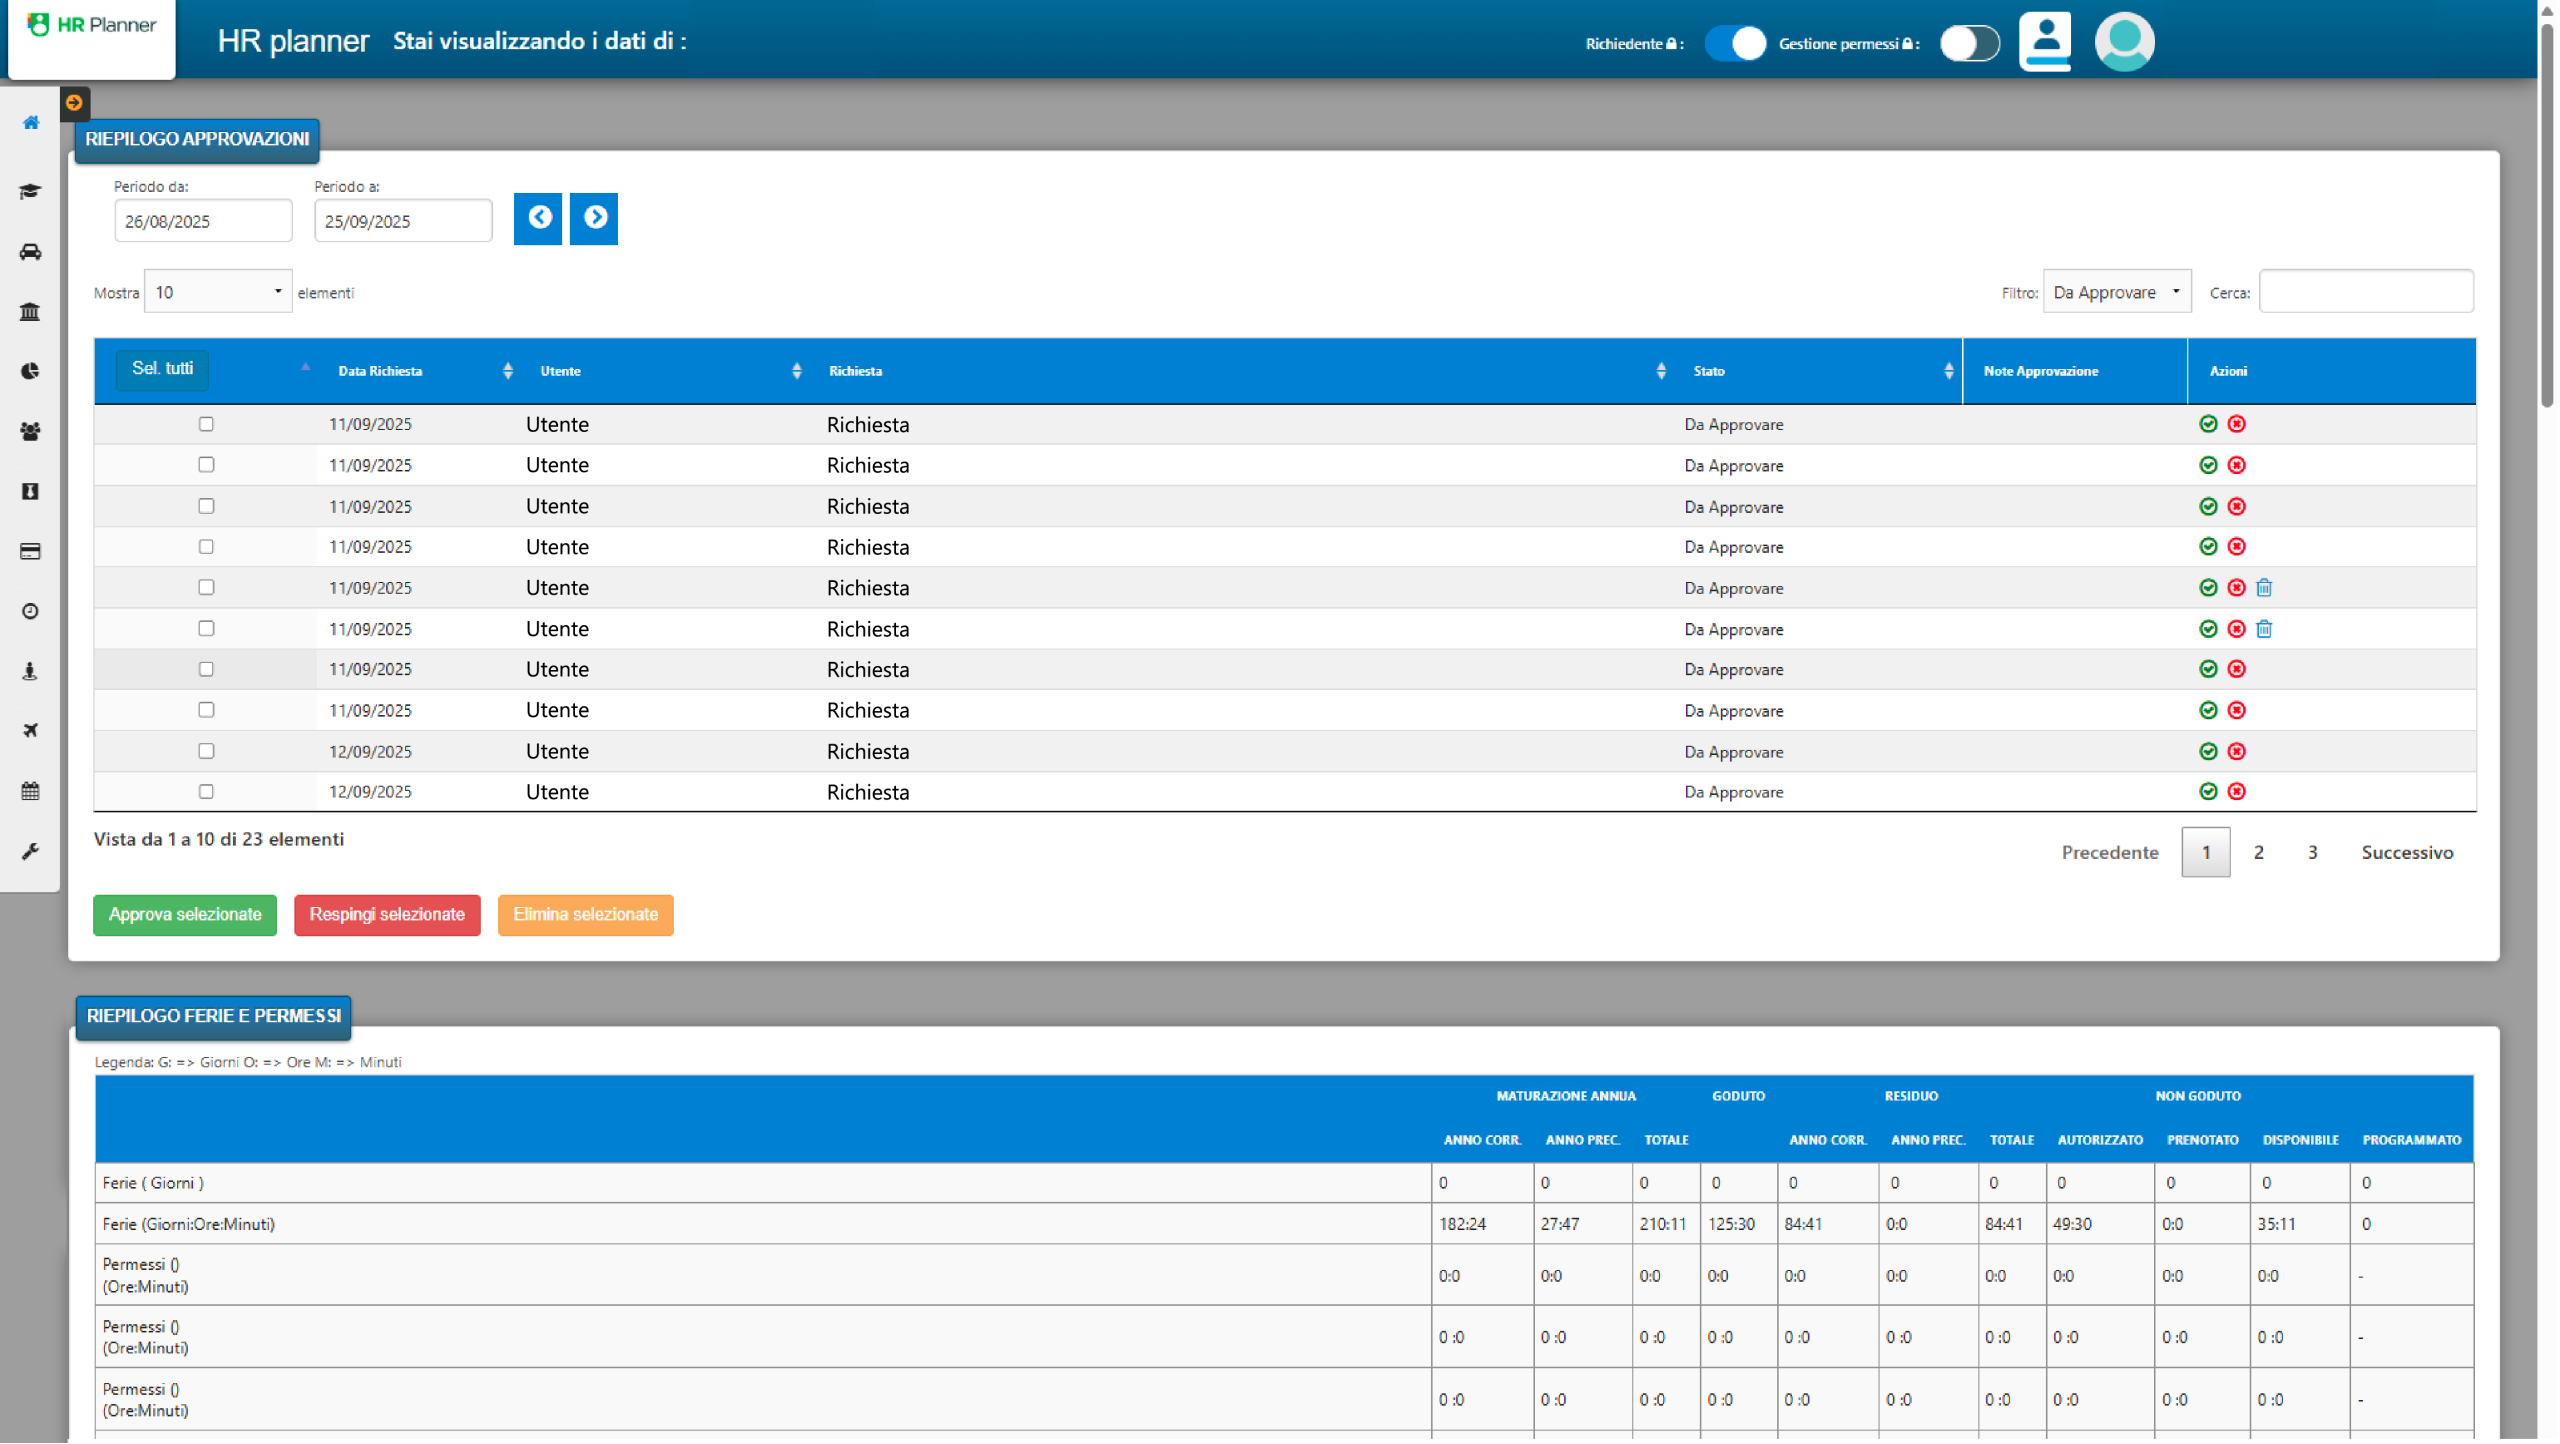Open the bank building sidebar icon
The image size is (2560, 1444).
click(30, 311)
